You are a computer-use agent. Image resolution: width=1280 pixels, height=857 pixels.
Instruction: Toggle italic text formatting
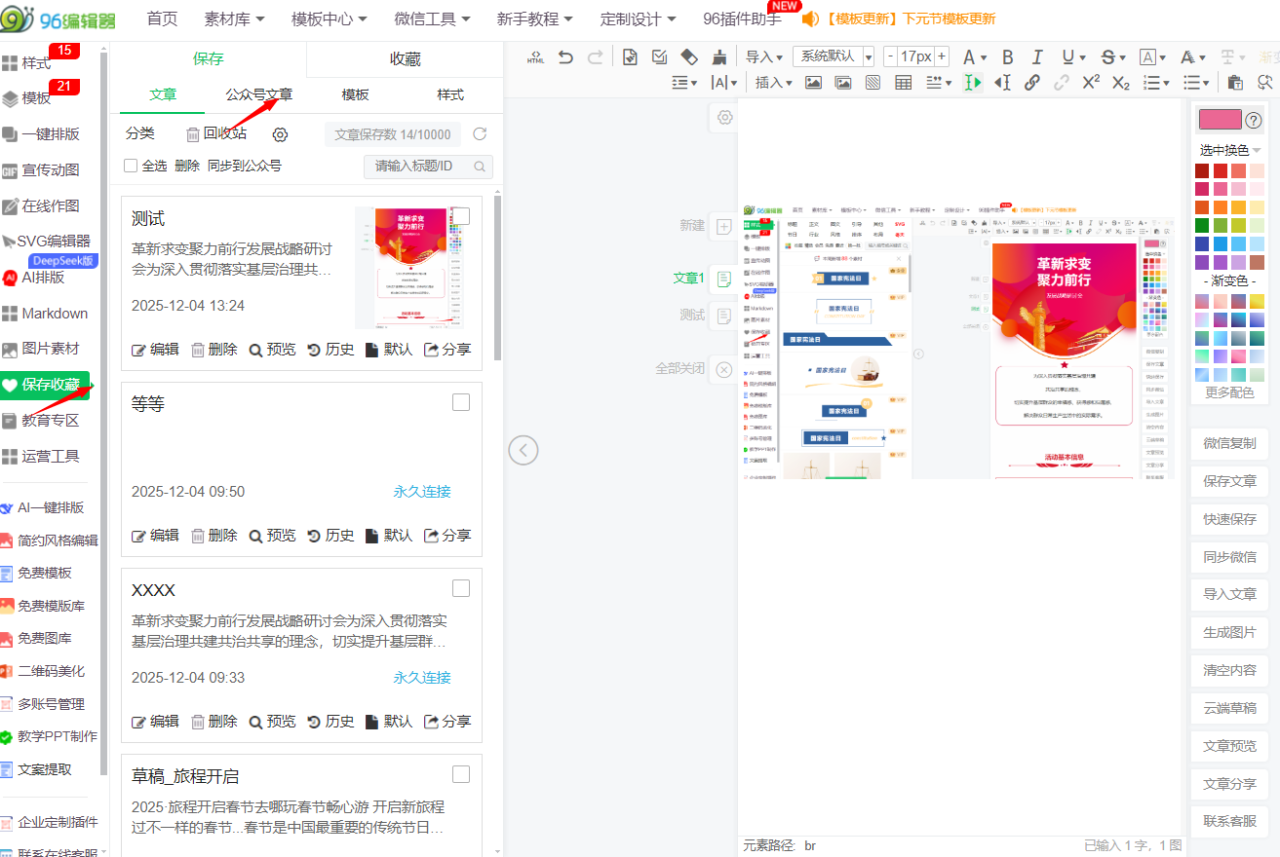tap(1037, 57)
